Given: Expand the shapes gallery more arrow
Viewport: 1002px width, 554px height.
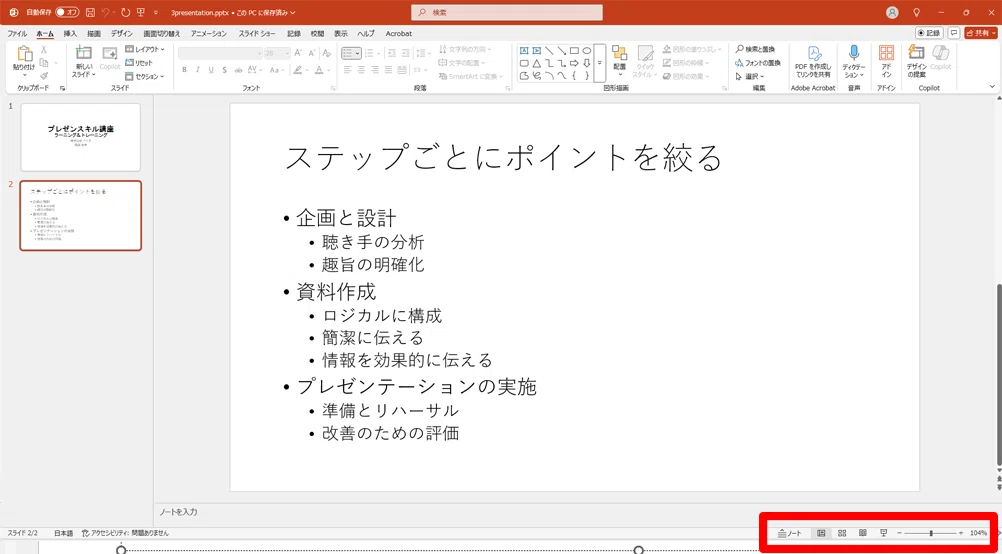Looking at the screenshot, I should point(599,63).
